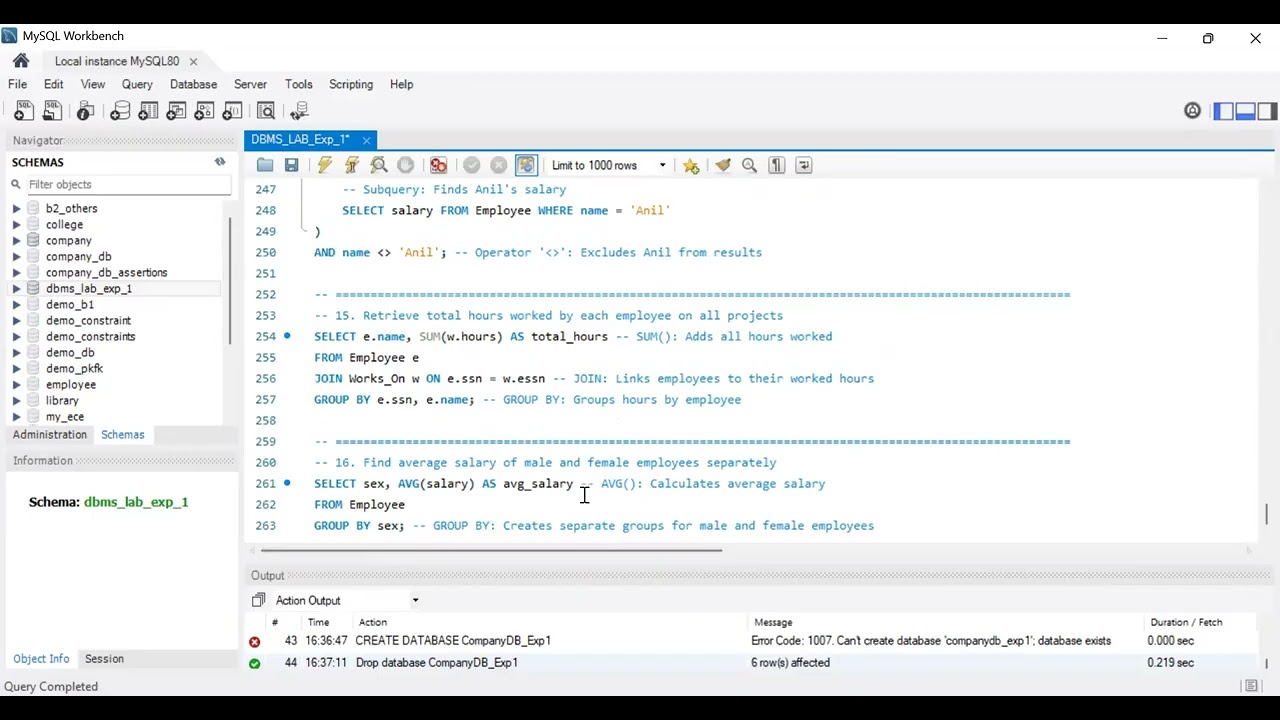Select the my_ece schema

pyautogui.click(x=65, y=416)
